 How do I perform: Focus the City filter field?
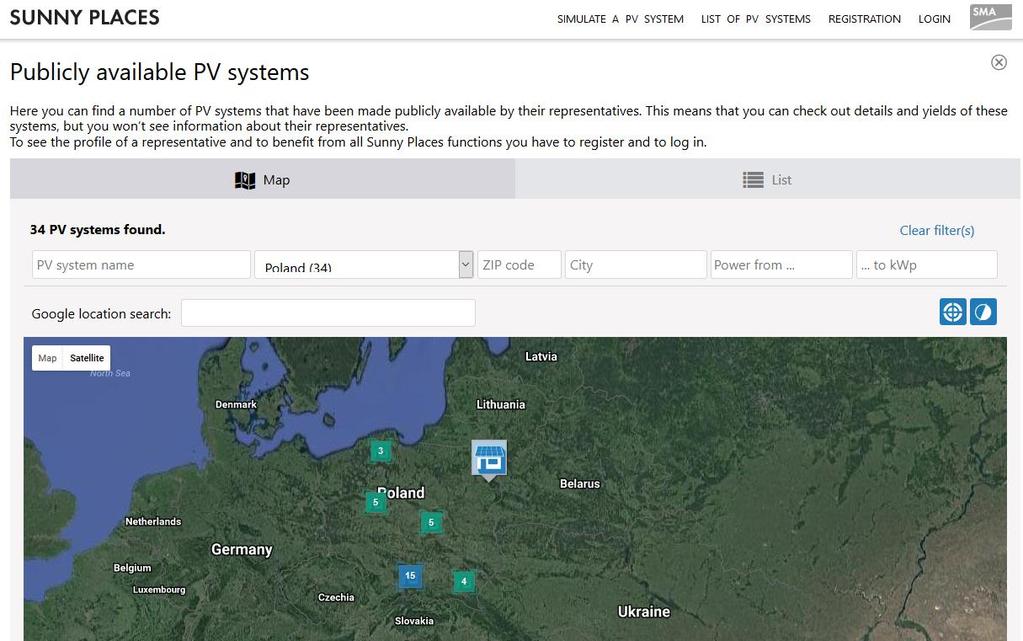point(635,264)
